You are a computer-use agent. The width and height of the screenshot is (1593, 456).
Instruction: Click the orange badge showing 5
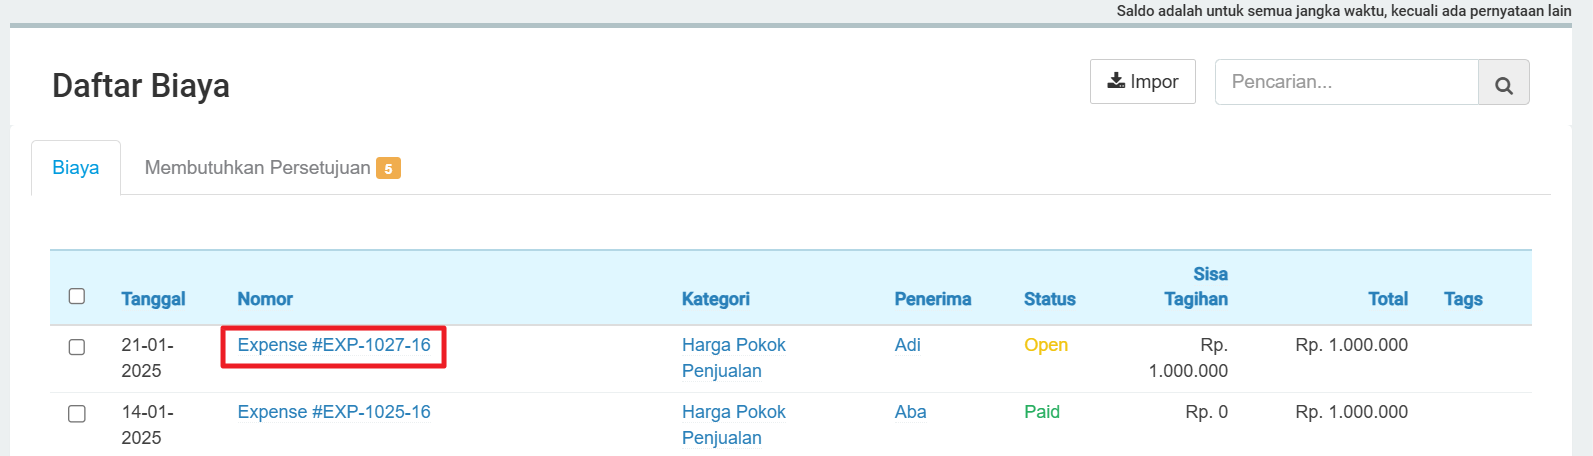point(388,169)
